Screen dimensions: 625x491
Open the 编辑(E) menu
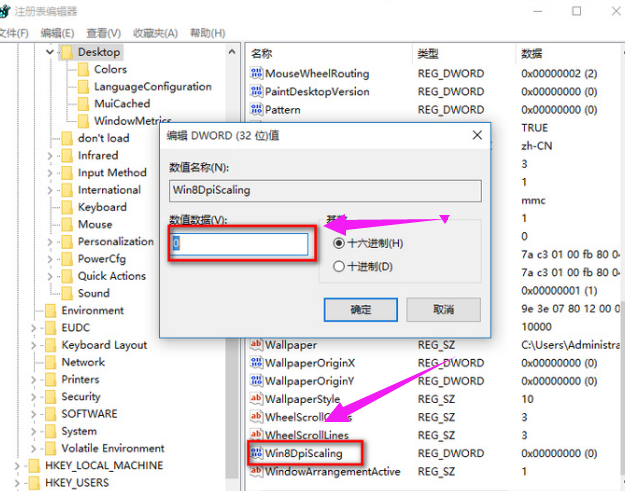[59, 33]
